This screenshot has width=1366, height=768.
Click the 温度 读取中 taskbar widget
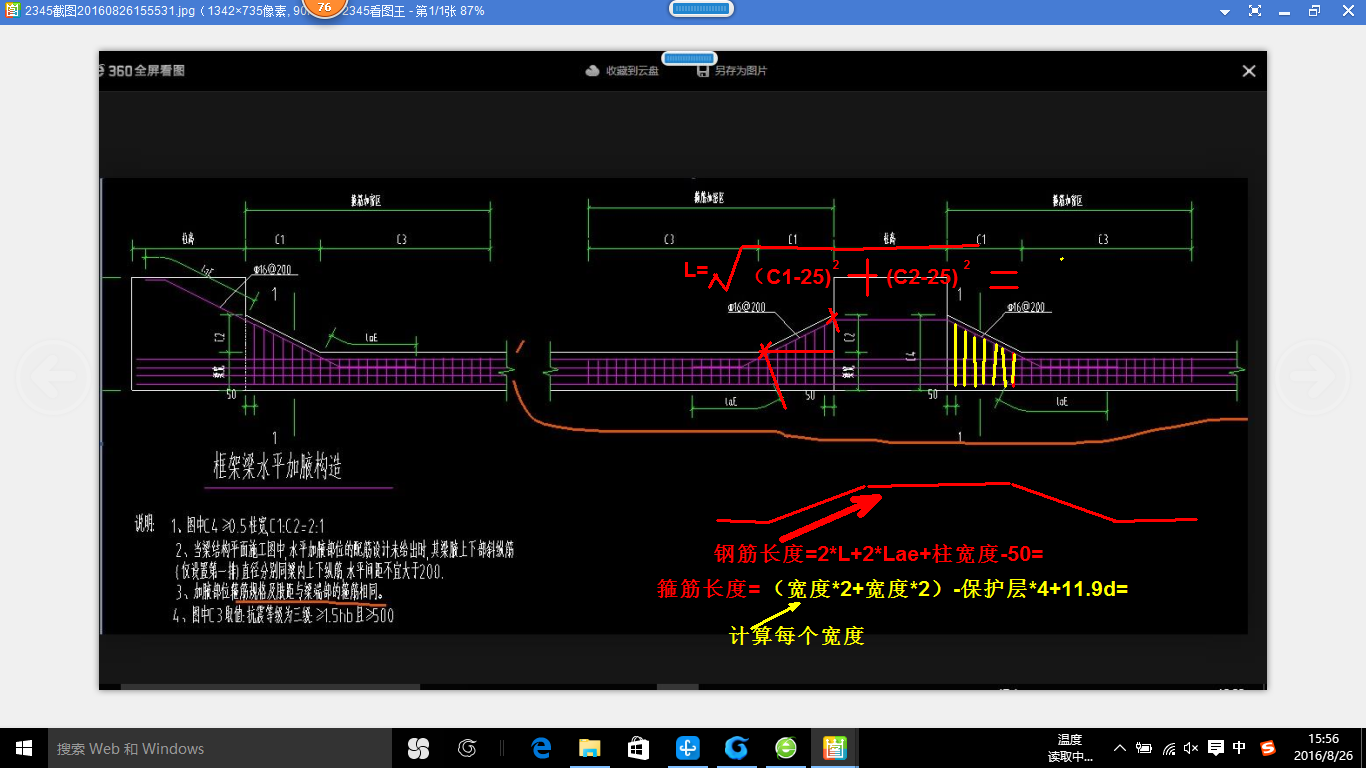pos(1069,748)
